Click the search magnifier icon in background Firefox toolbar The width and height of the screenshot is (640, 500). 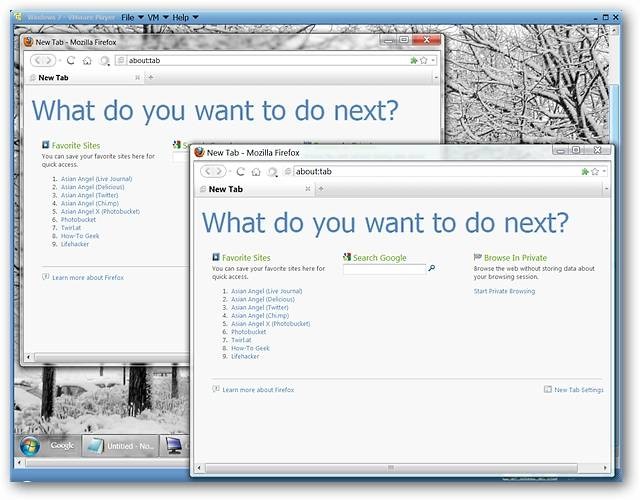104,61
